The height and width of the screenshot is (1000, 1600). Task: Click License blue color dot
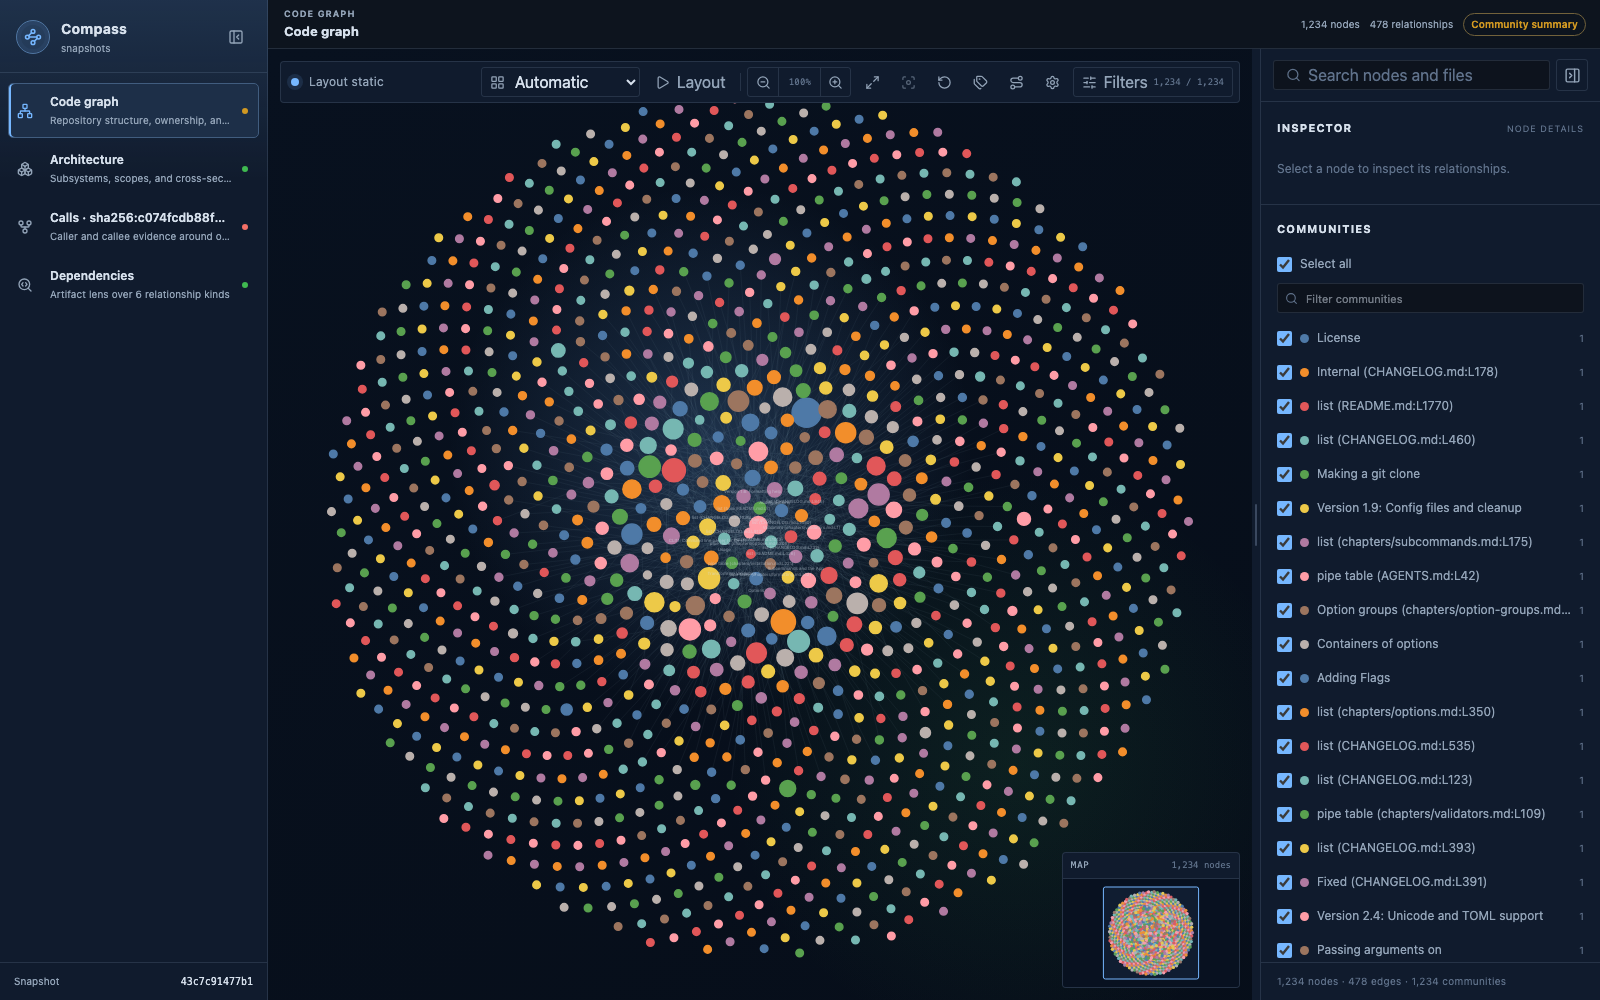(1304, 338)
